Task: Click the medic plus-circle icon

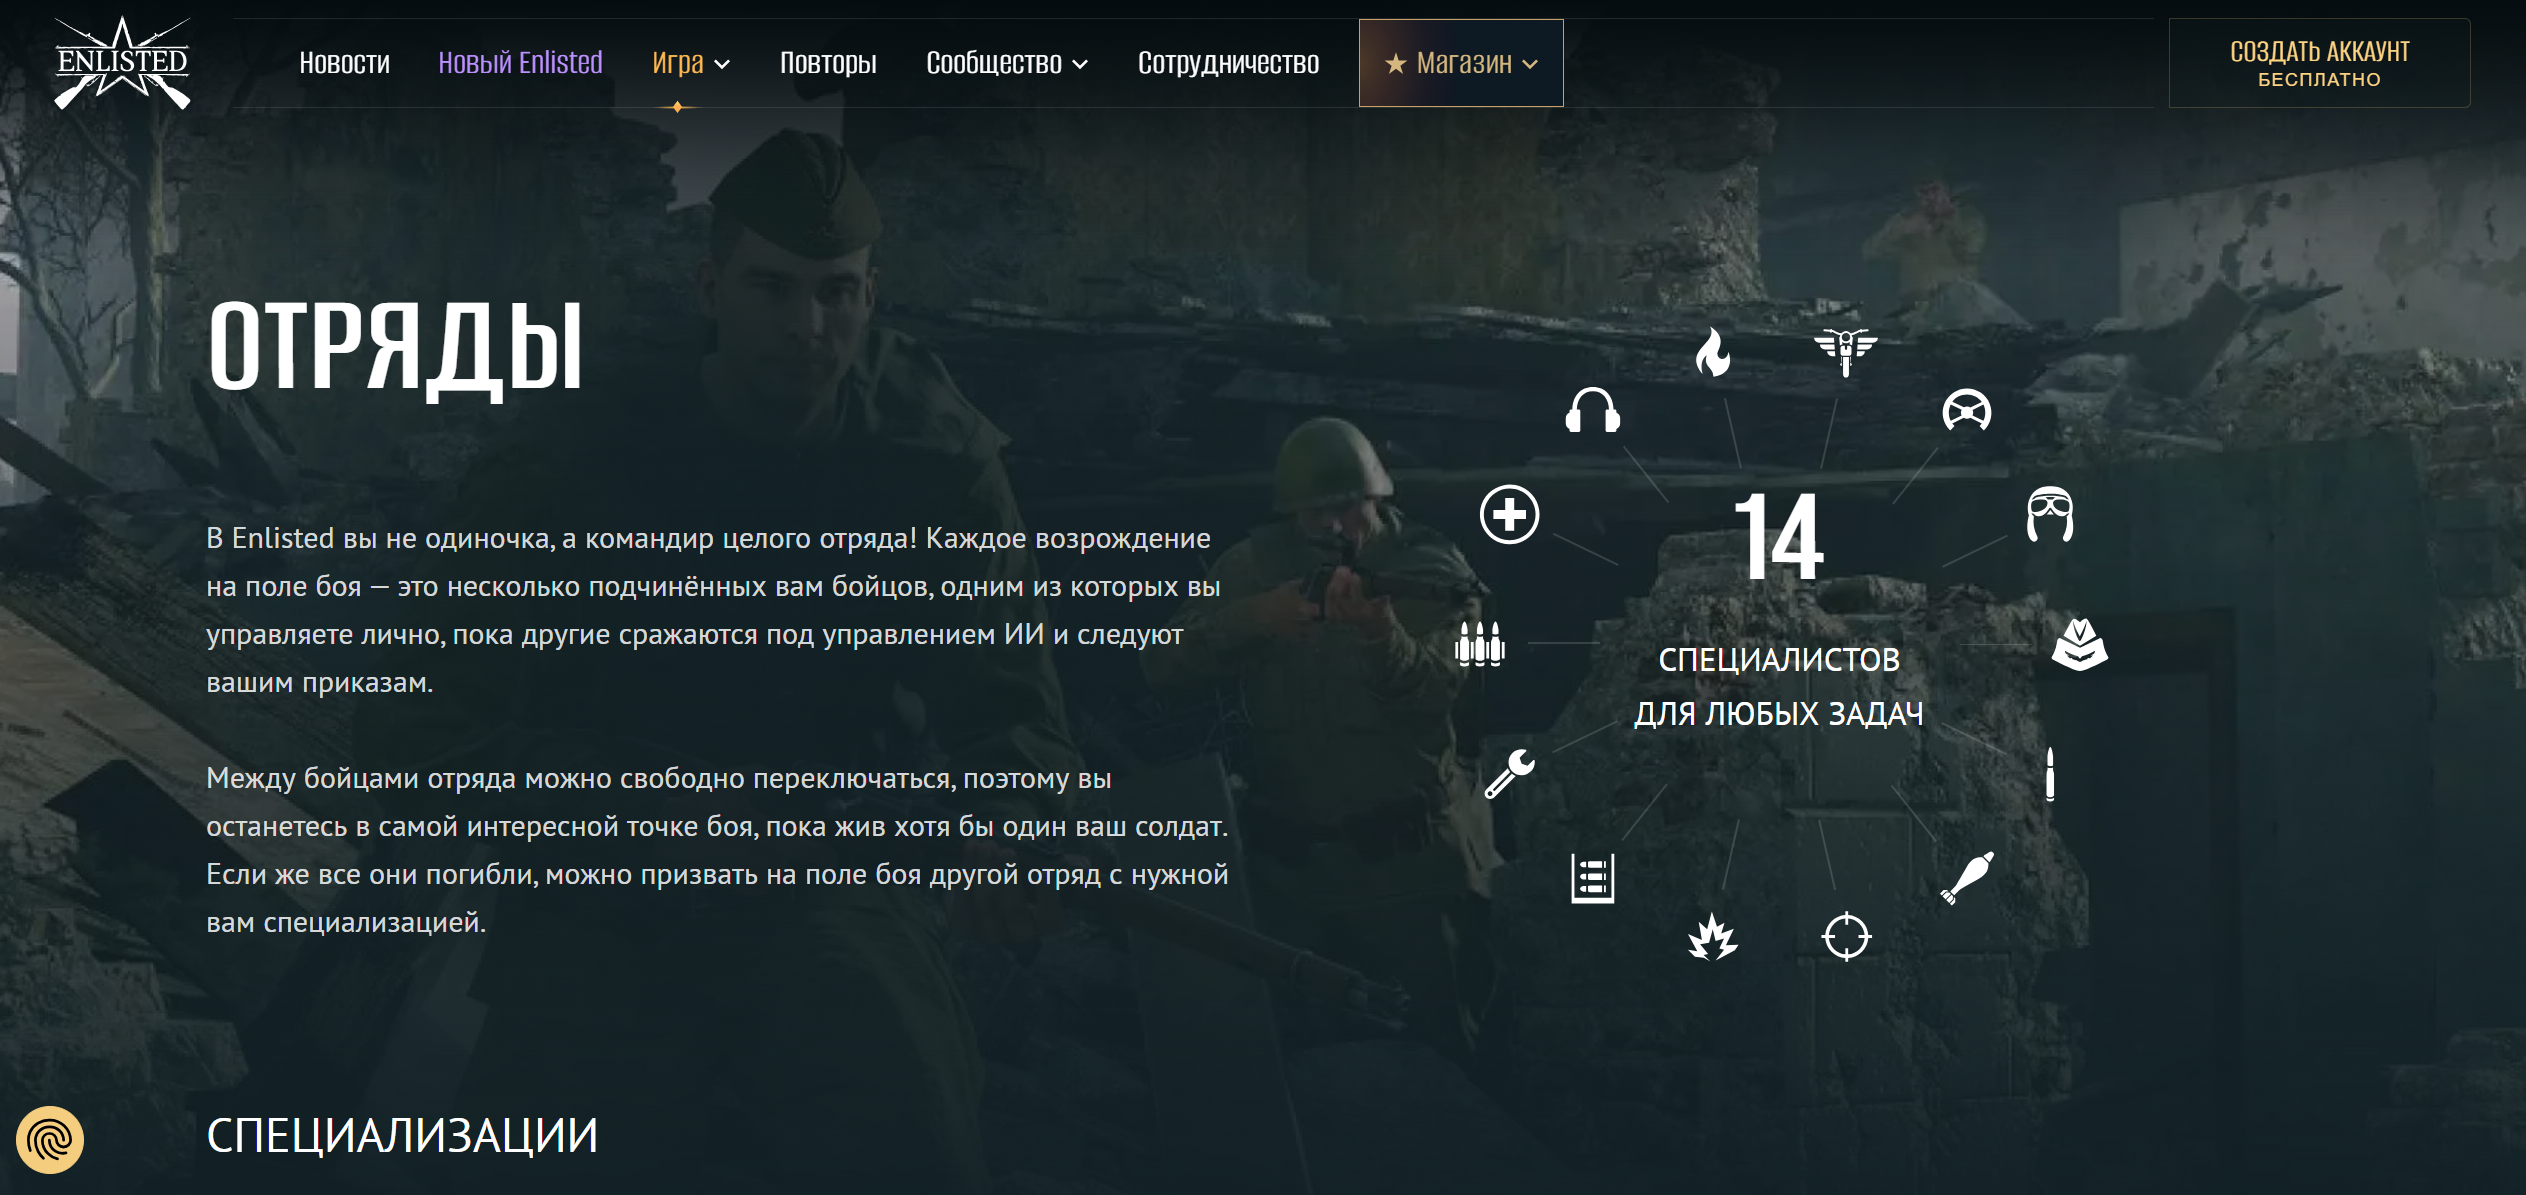Action: (x=1510, y=515)
